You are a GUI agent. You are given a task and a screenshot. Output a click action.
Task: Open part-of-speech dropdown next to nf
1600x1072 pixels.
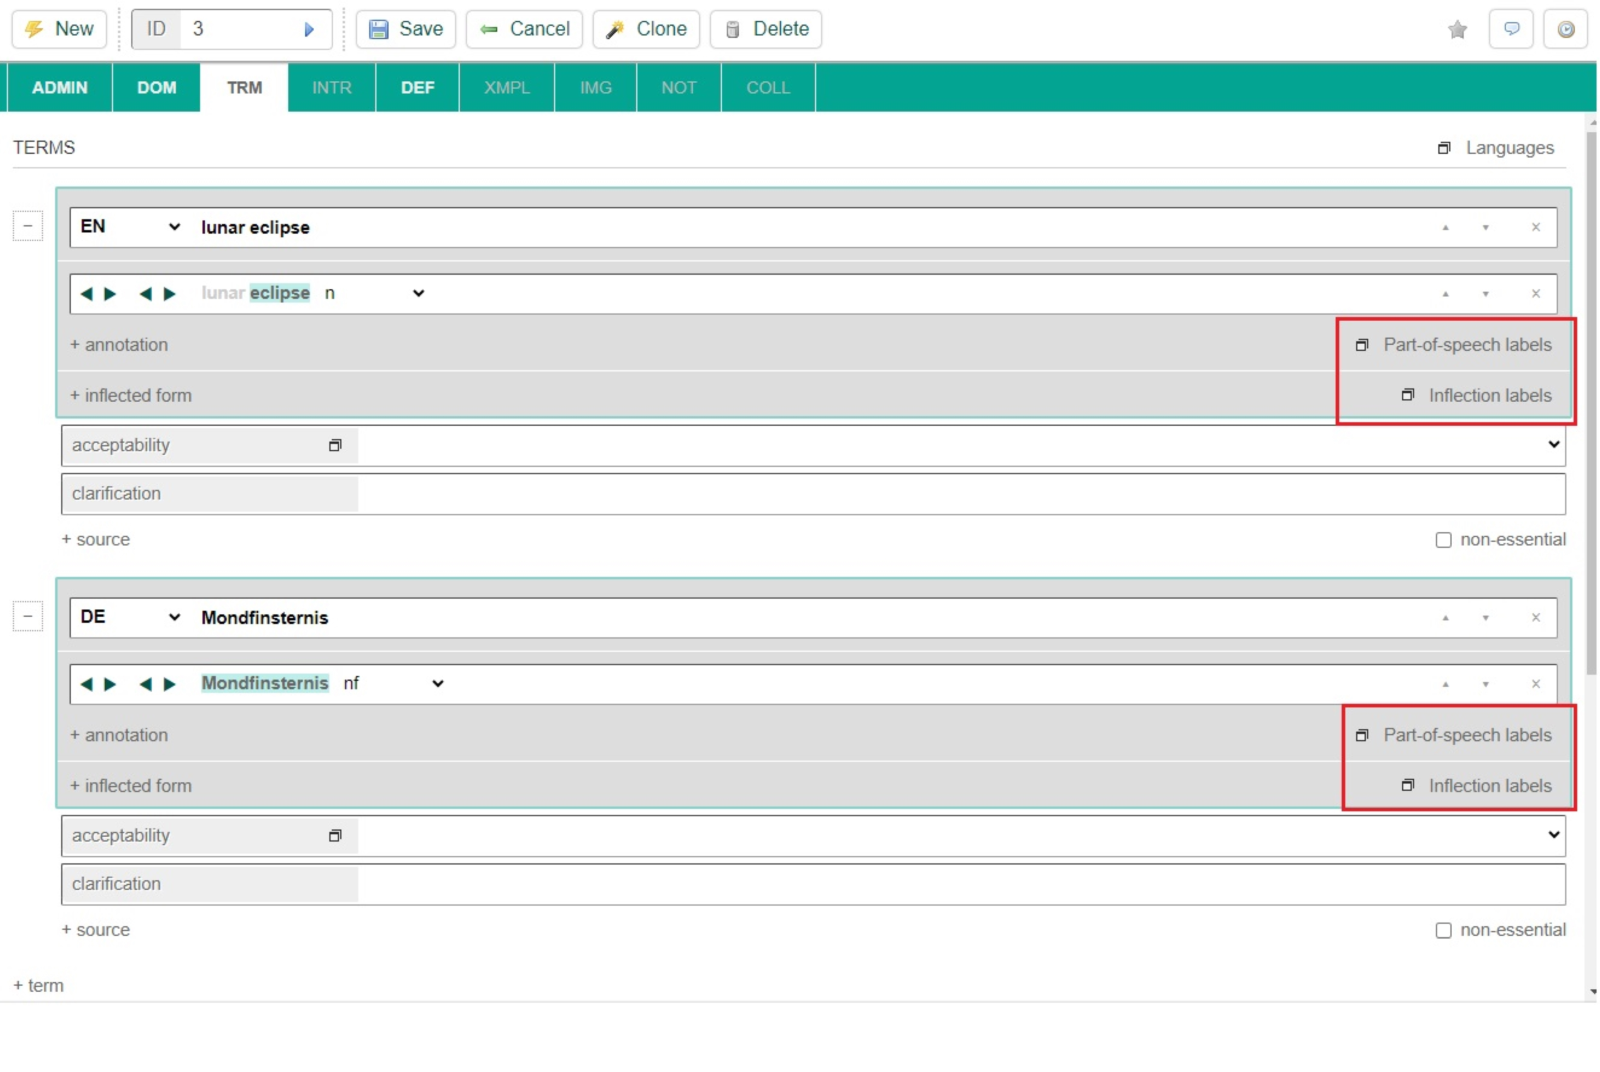tap(437, 683)
